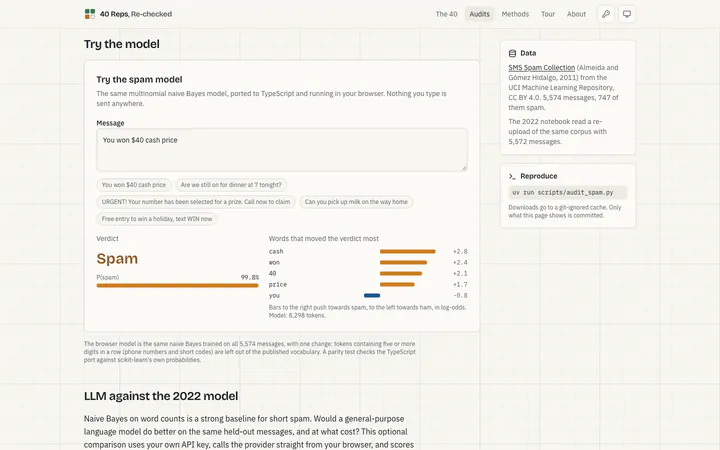Click the 99.8% probability value
The width and height of the screenshot is (720, 450).
coord(250,277)
